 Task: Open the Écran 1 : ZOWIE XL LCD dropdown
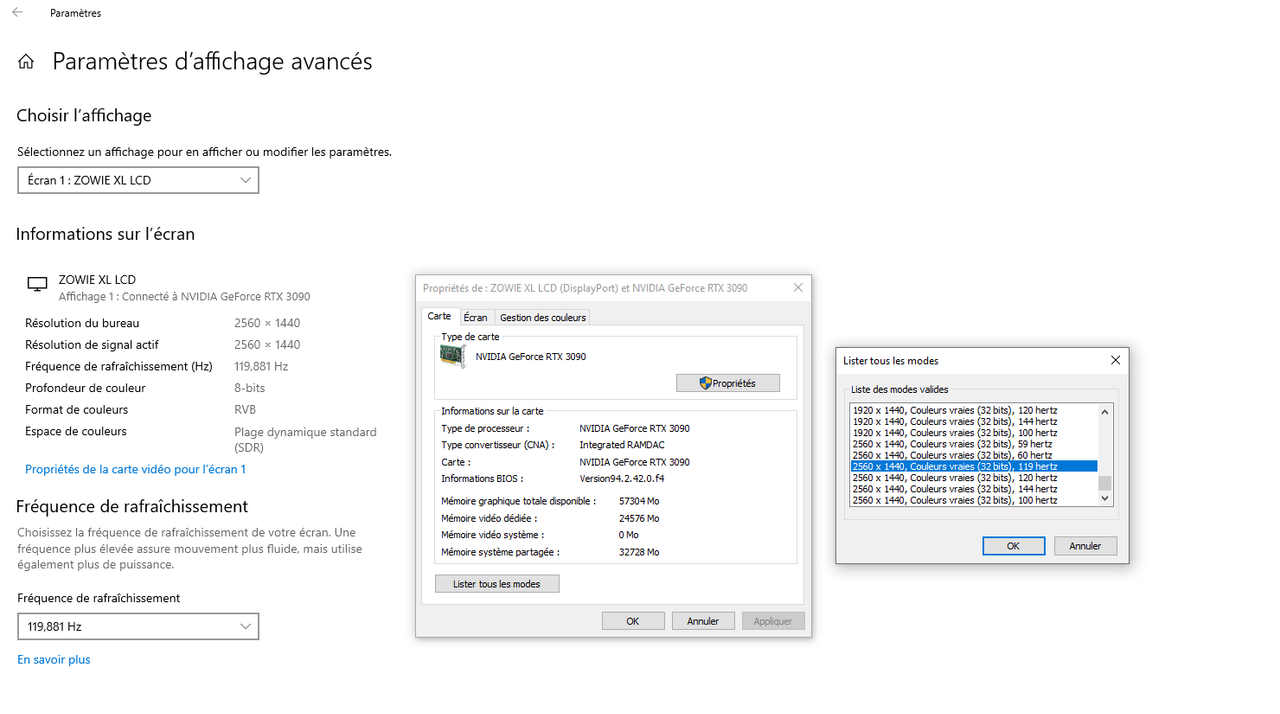(x=138, y=180)
